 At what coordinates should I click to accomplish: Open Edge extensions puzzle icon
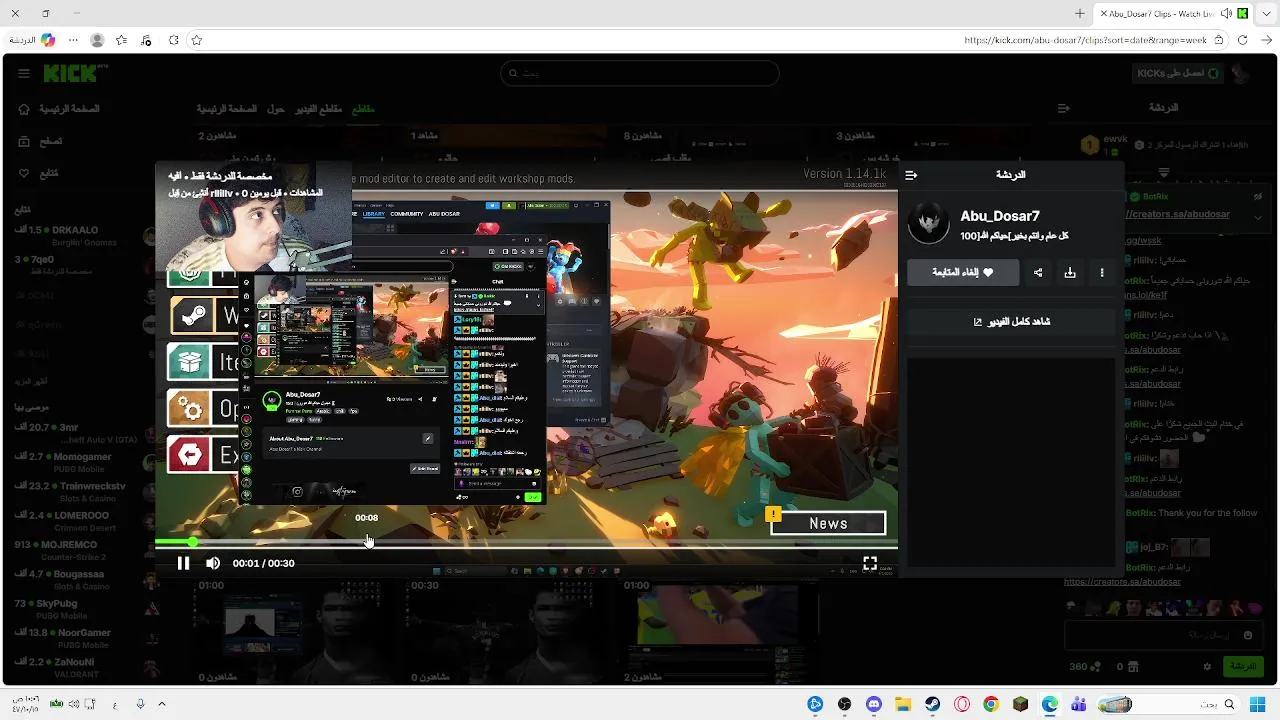(x=174, y=40)
